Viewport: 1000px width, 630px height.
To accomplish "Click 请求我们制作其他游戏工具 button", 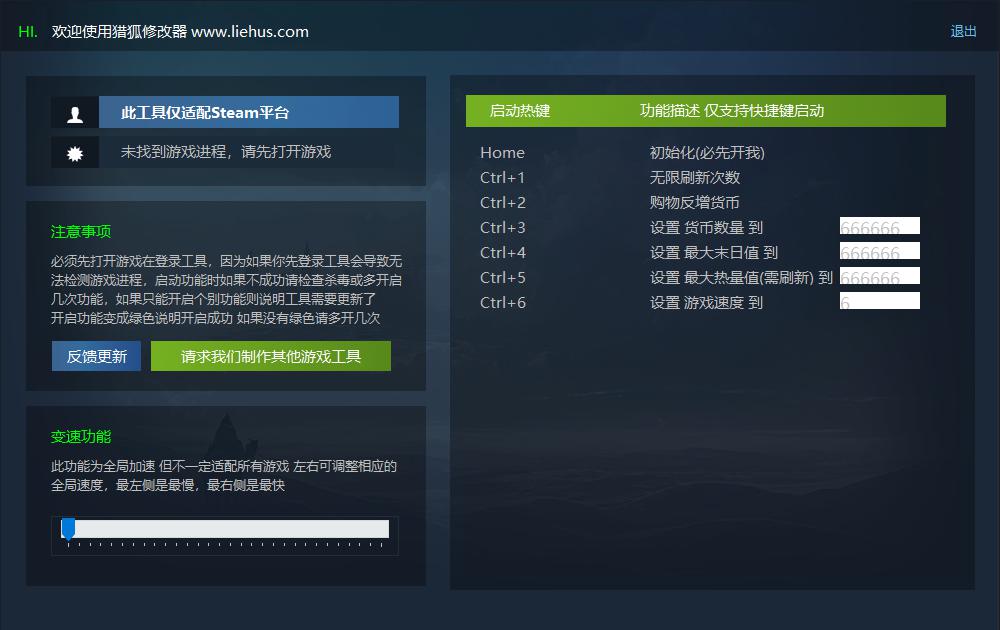I will tap(271, 356).
